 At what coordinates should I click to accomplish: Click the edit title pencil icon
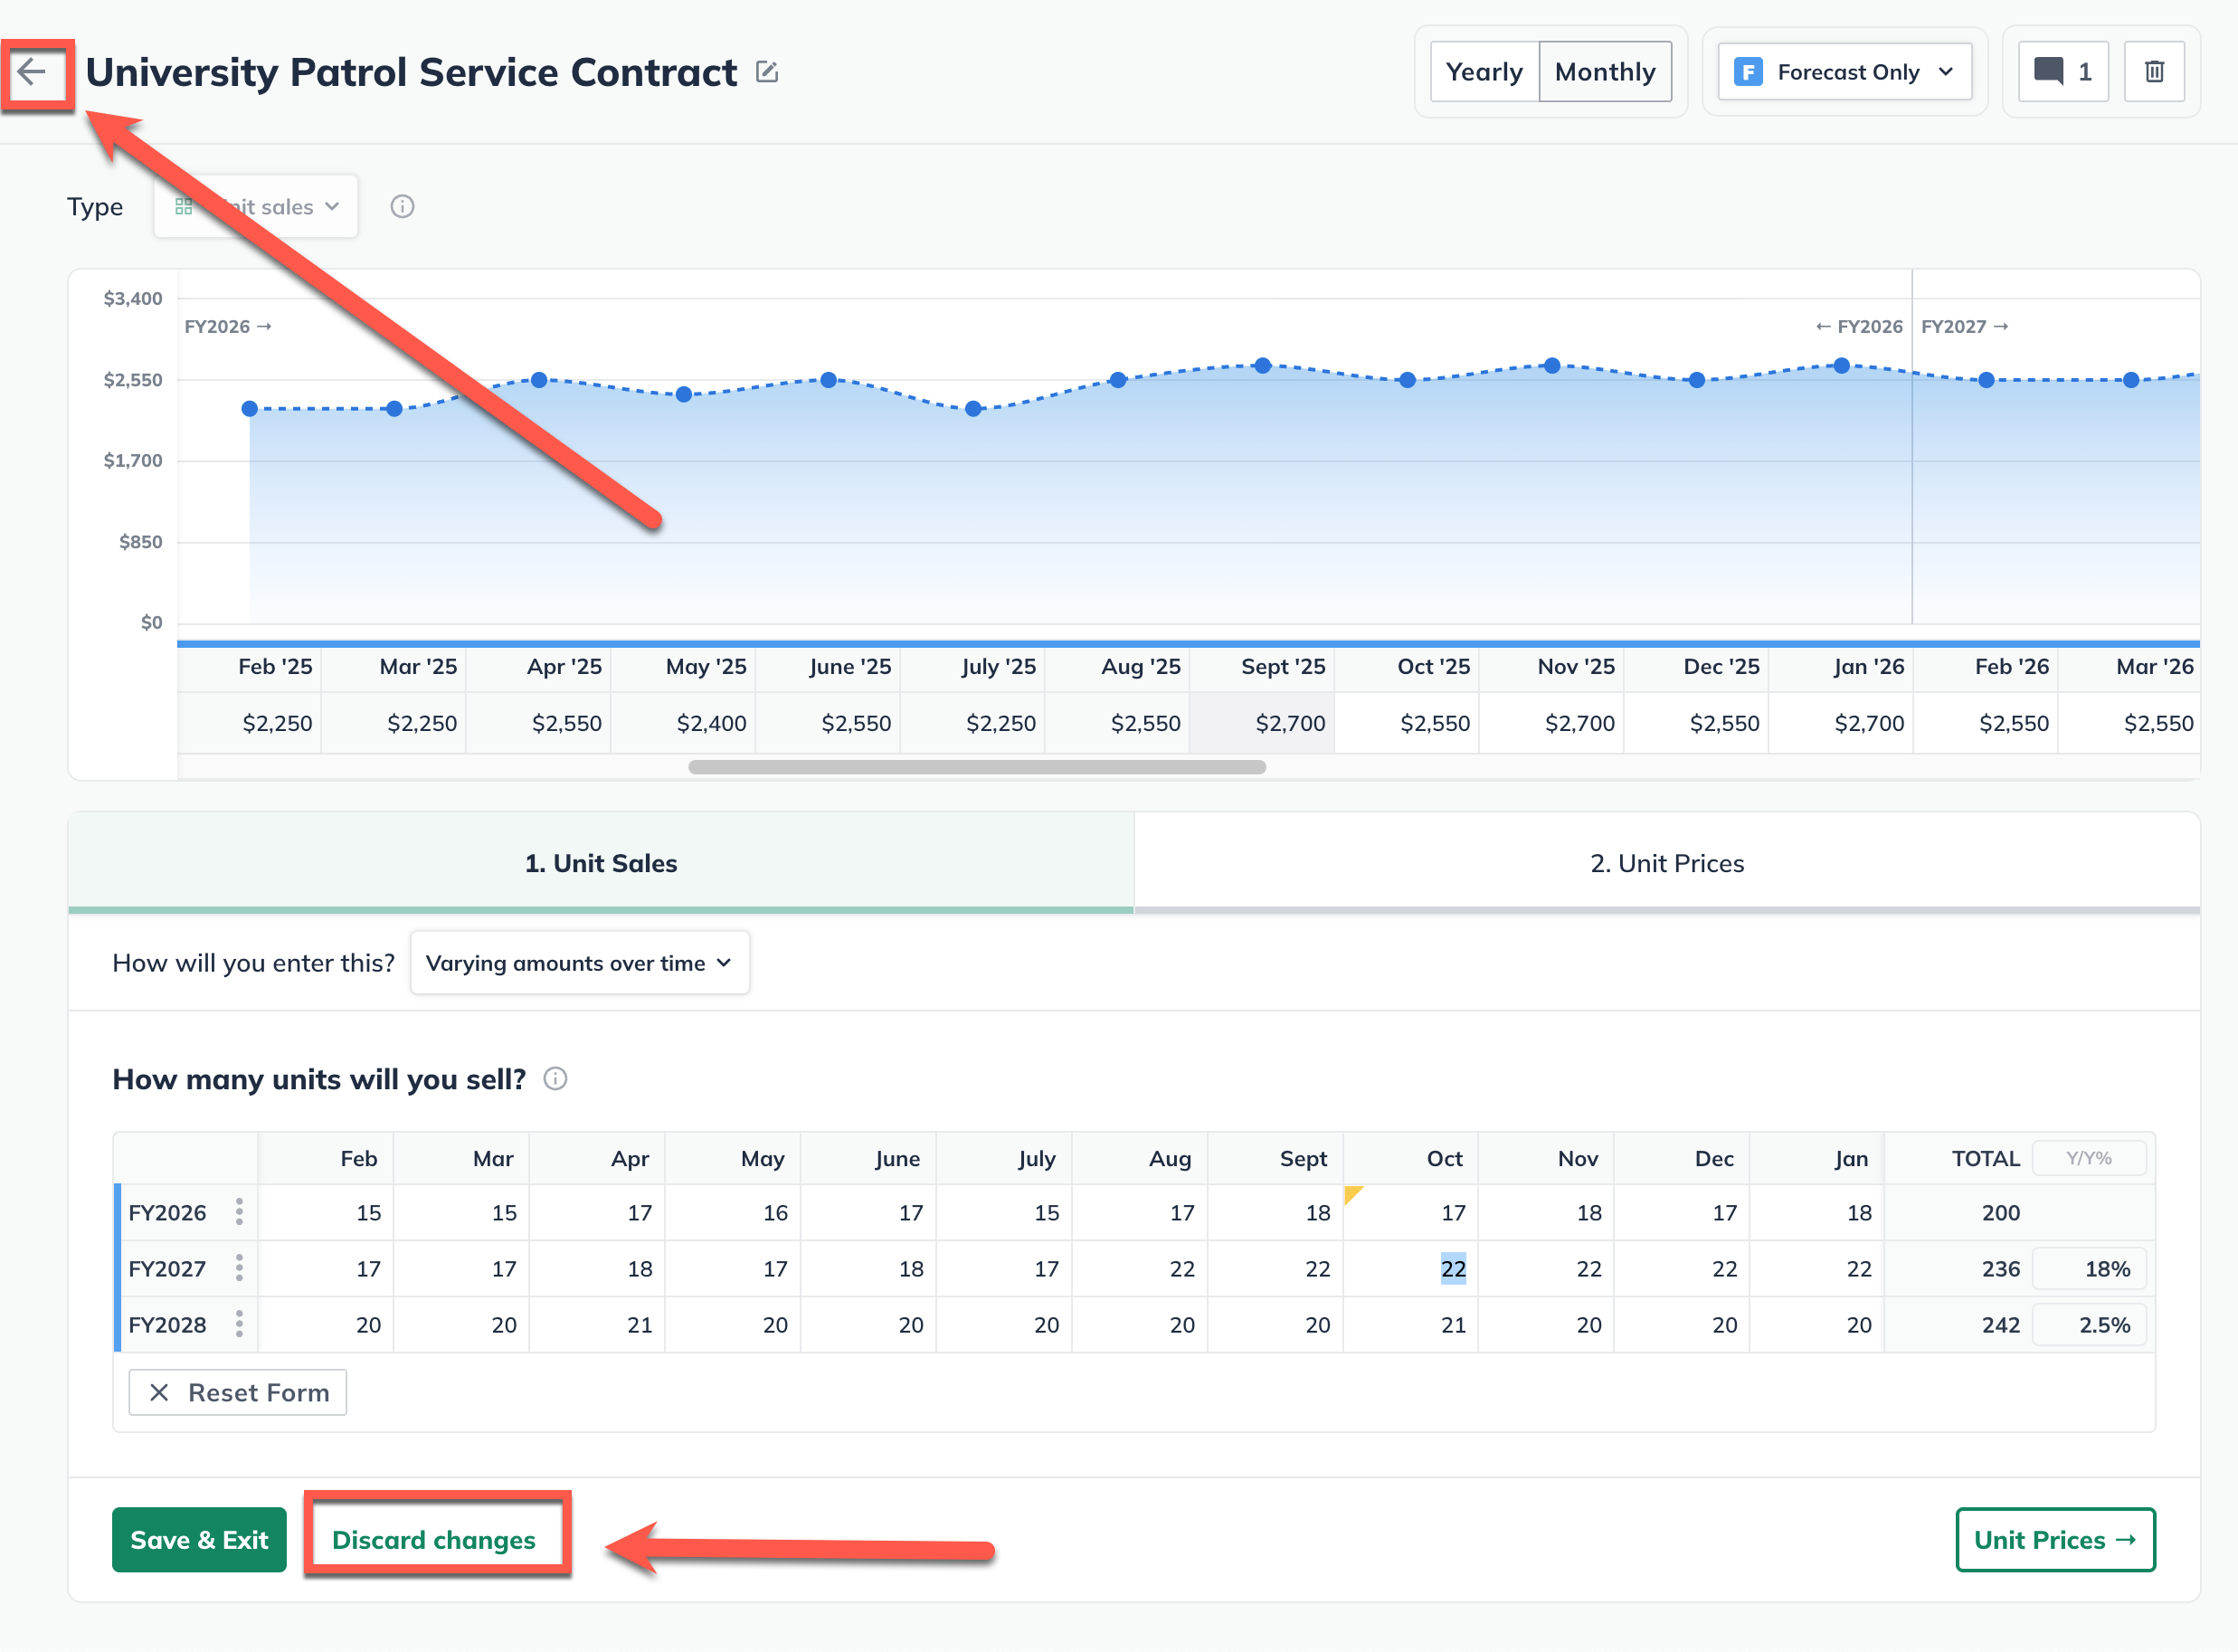(767, 72)
